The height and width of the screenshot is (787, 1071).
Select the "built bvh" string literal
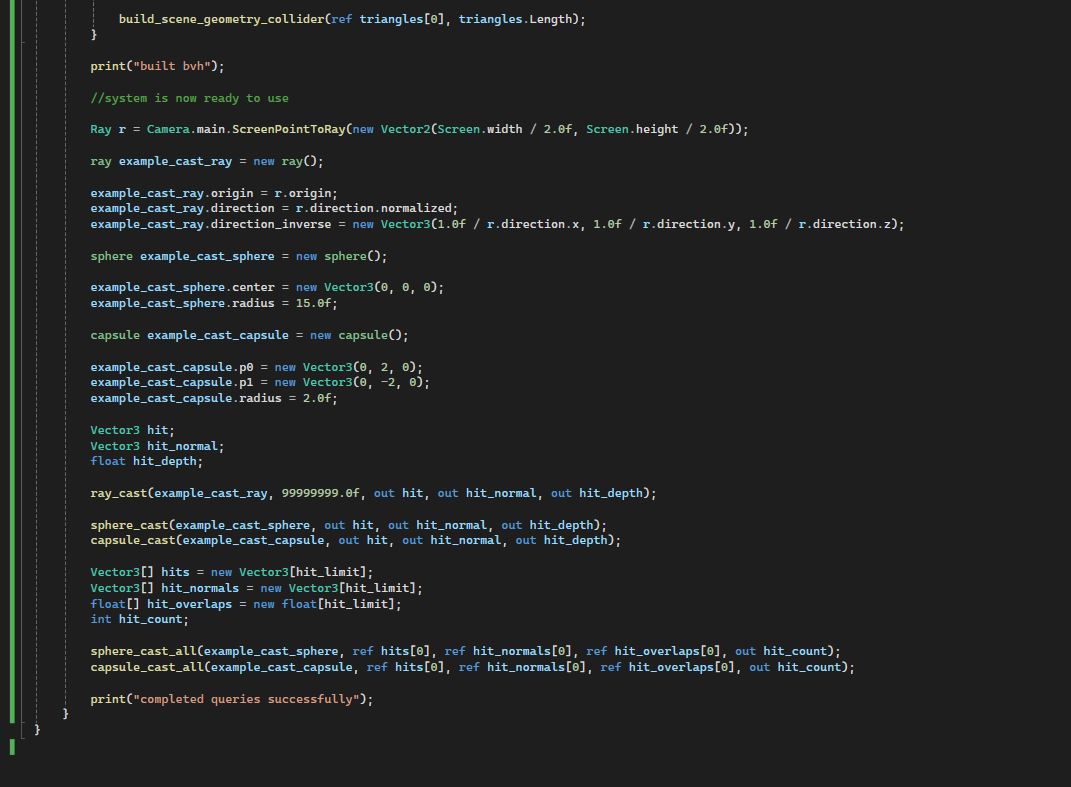pyautogui.click(x=171, y=66)
